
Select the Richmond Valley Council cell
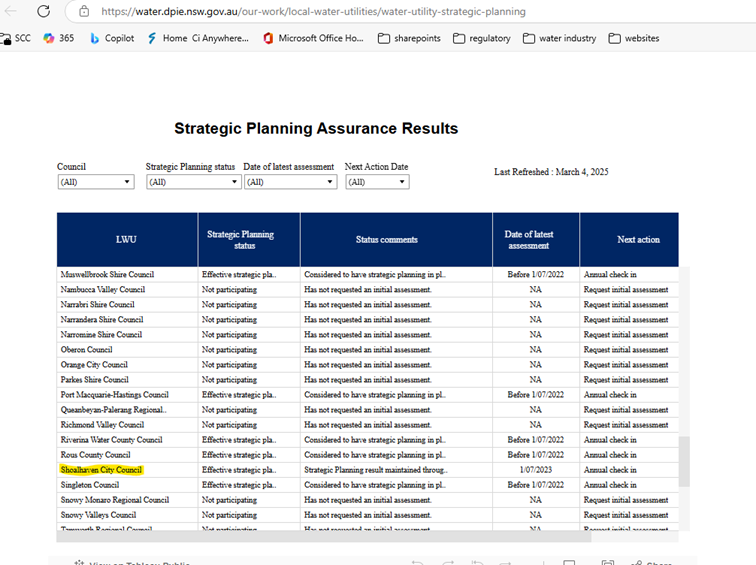[x=127, y=425]
